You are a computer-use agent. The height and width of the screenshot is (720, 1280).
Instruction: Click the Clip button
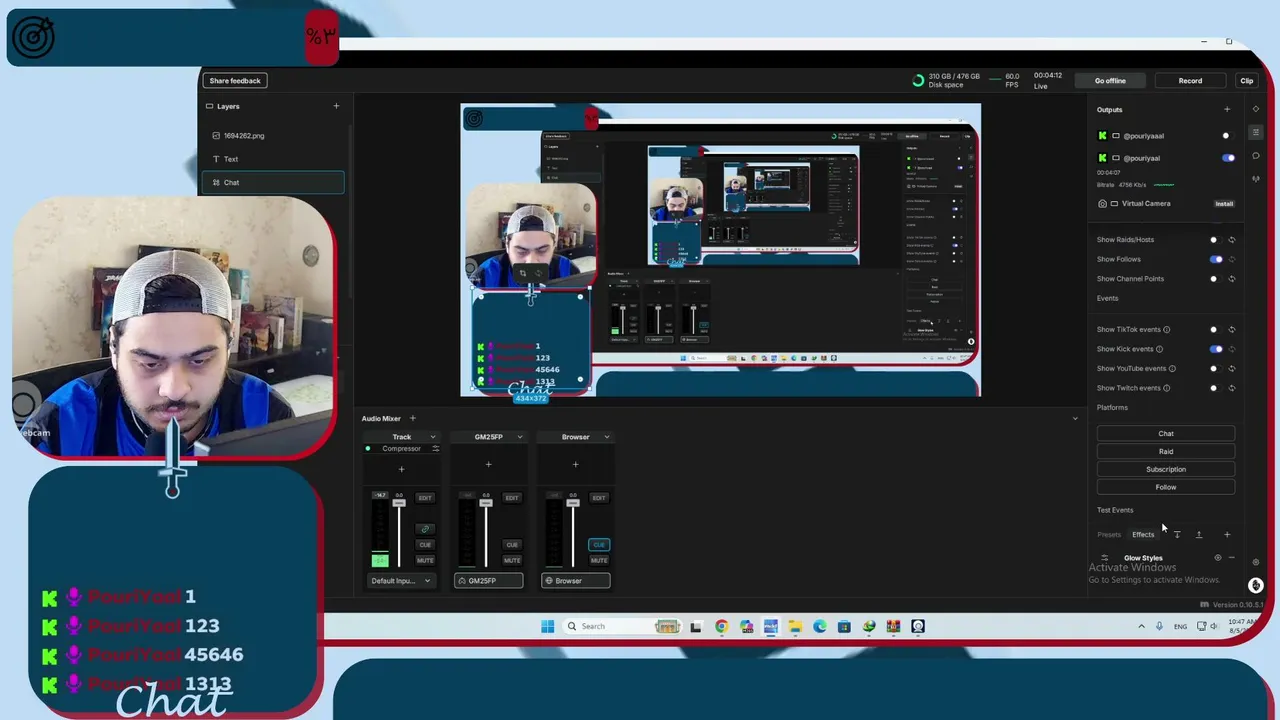[x=1247, y=81]
